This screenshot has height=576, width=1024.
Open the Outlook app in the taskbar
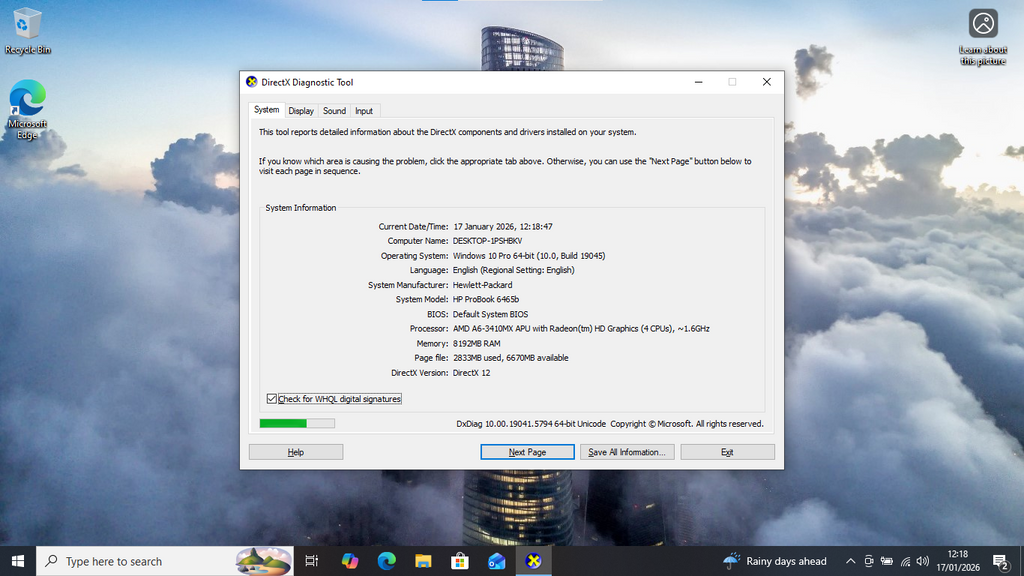[497, 561]
